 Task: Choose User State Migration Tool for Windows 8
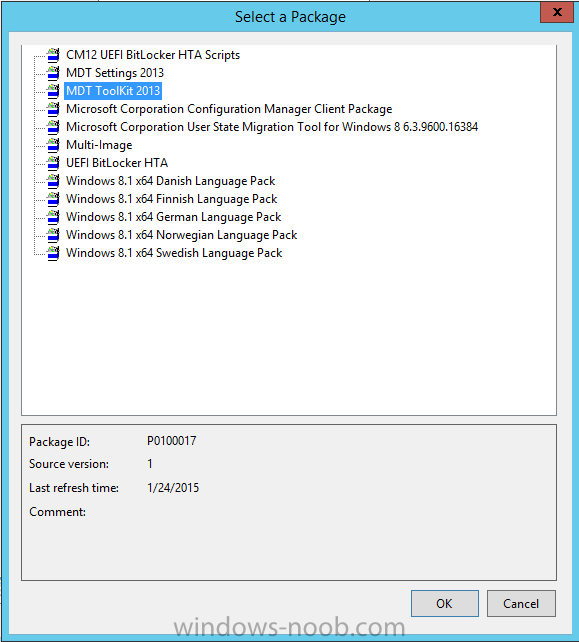(x=272, y=127)
